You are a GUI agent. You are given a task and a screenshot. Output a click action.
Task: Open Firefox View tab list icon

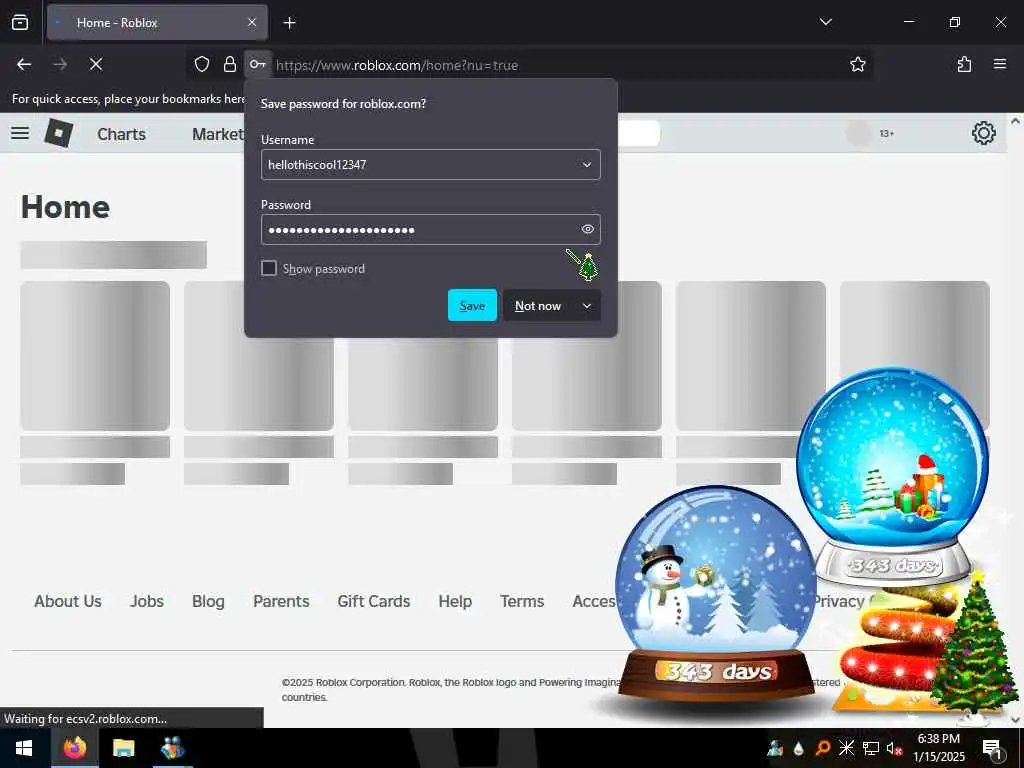pyautogui.click(x=20, y=22)
